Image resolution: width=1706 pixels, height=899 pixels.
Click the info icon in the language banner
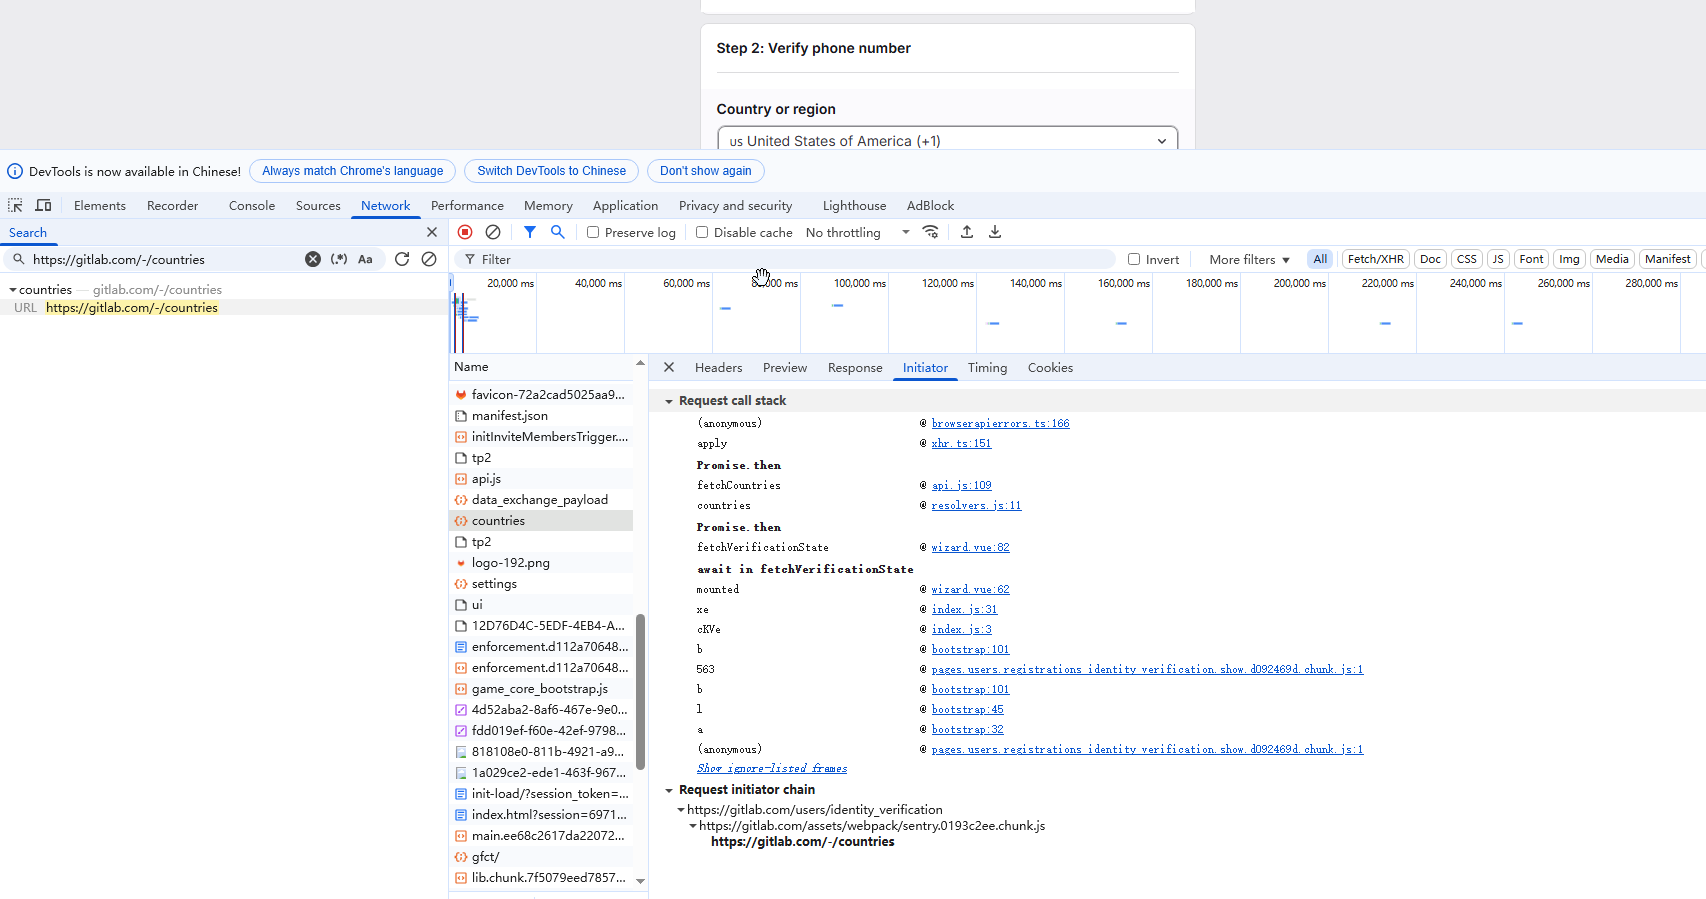15,171
